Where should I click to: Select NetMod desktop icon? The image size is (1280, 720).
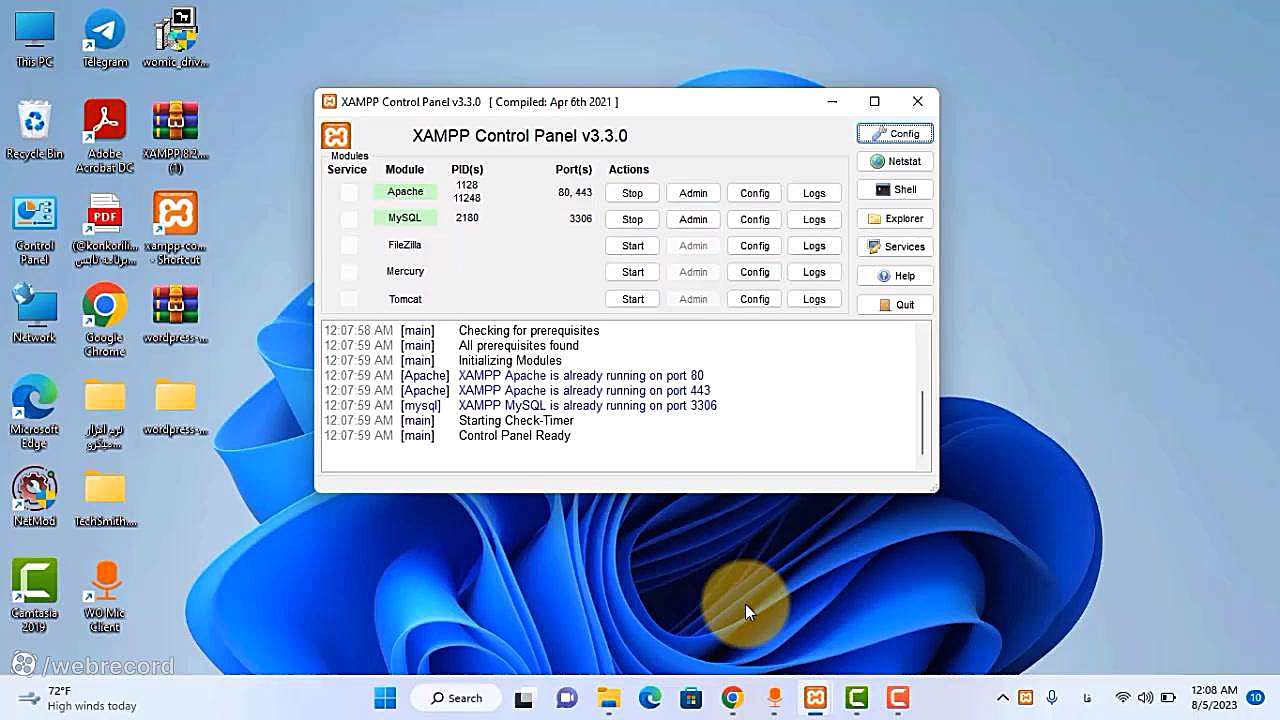pyautogui.click(x=34, y=498)
